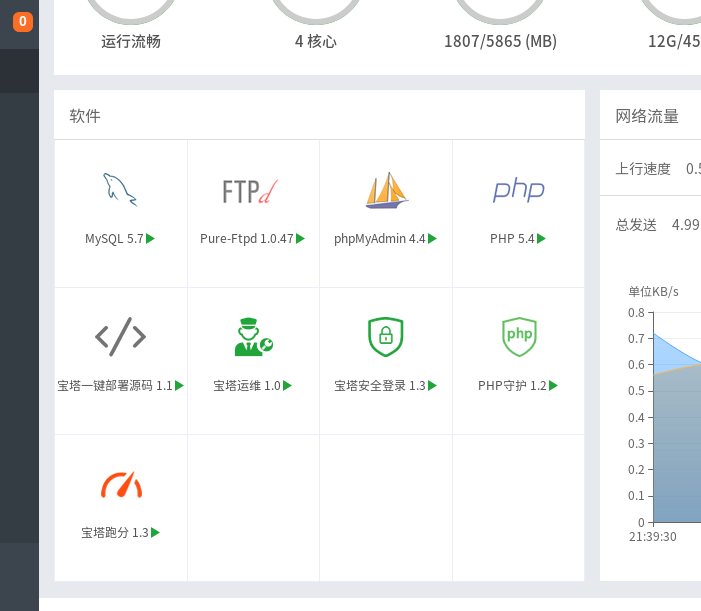Image resolution: width=701 pixels, height=611 pixels.
Task: Open the MySQL dolphin icon
Action: point(120,190)
